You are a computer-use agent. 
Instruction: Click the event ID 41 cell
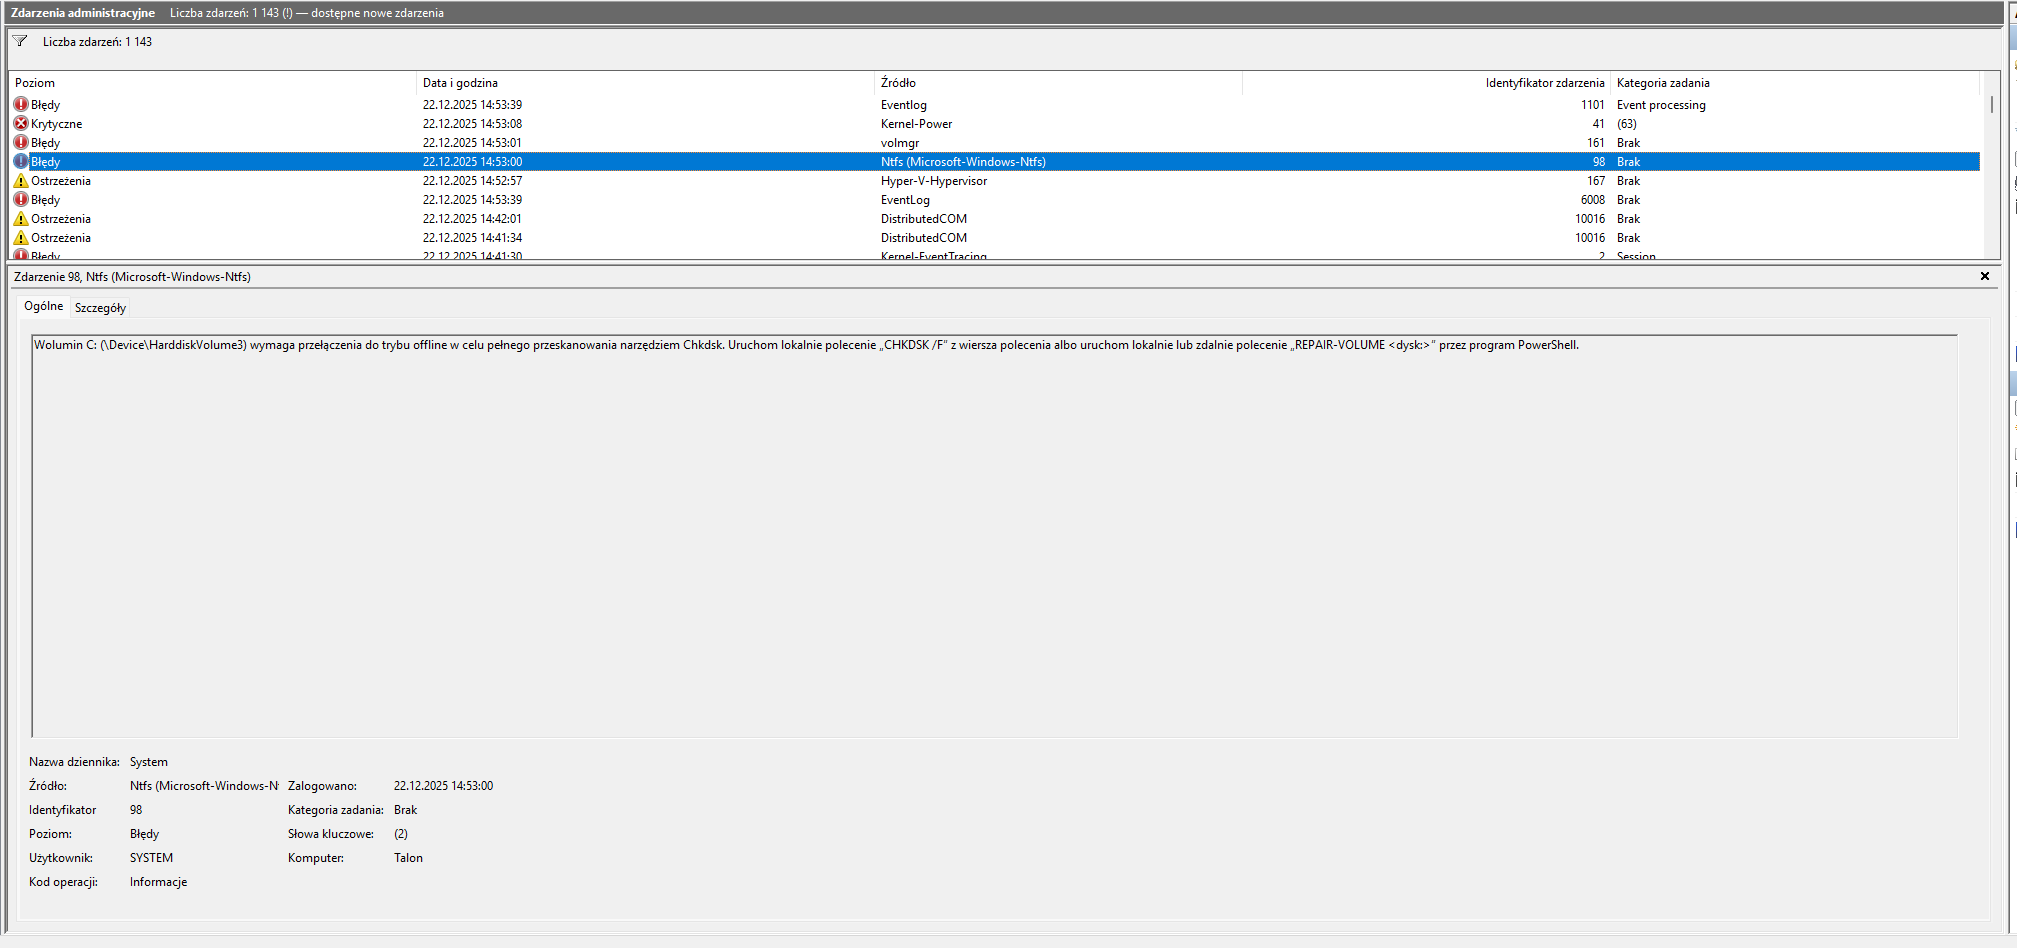click(1598, 124)
